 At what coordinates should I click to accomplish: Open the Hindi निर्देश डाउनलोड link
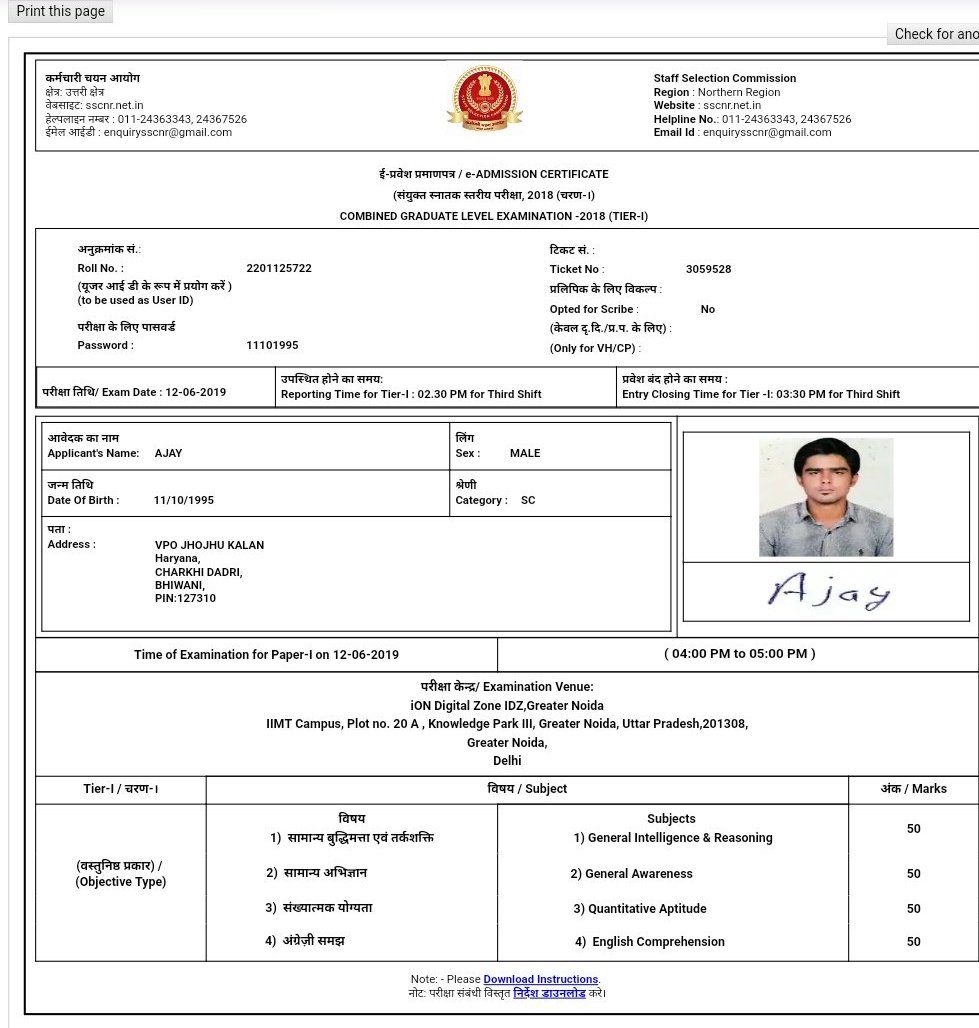tap(549, 993)
